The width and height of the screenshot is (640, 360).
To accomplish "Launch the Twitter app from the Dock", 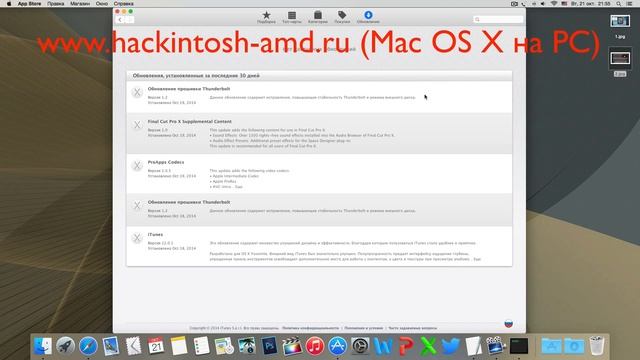I will tap(451, 346).
